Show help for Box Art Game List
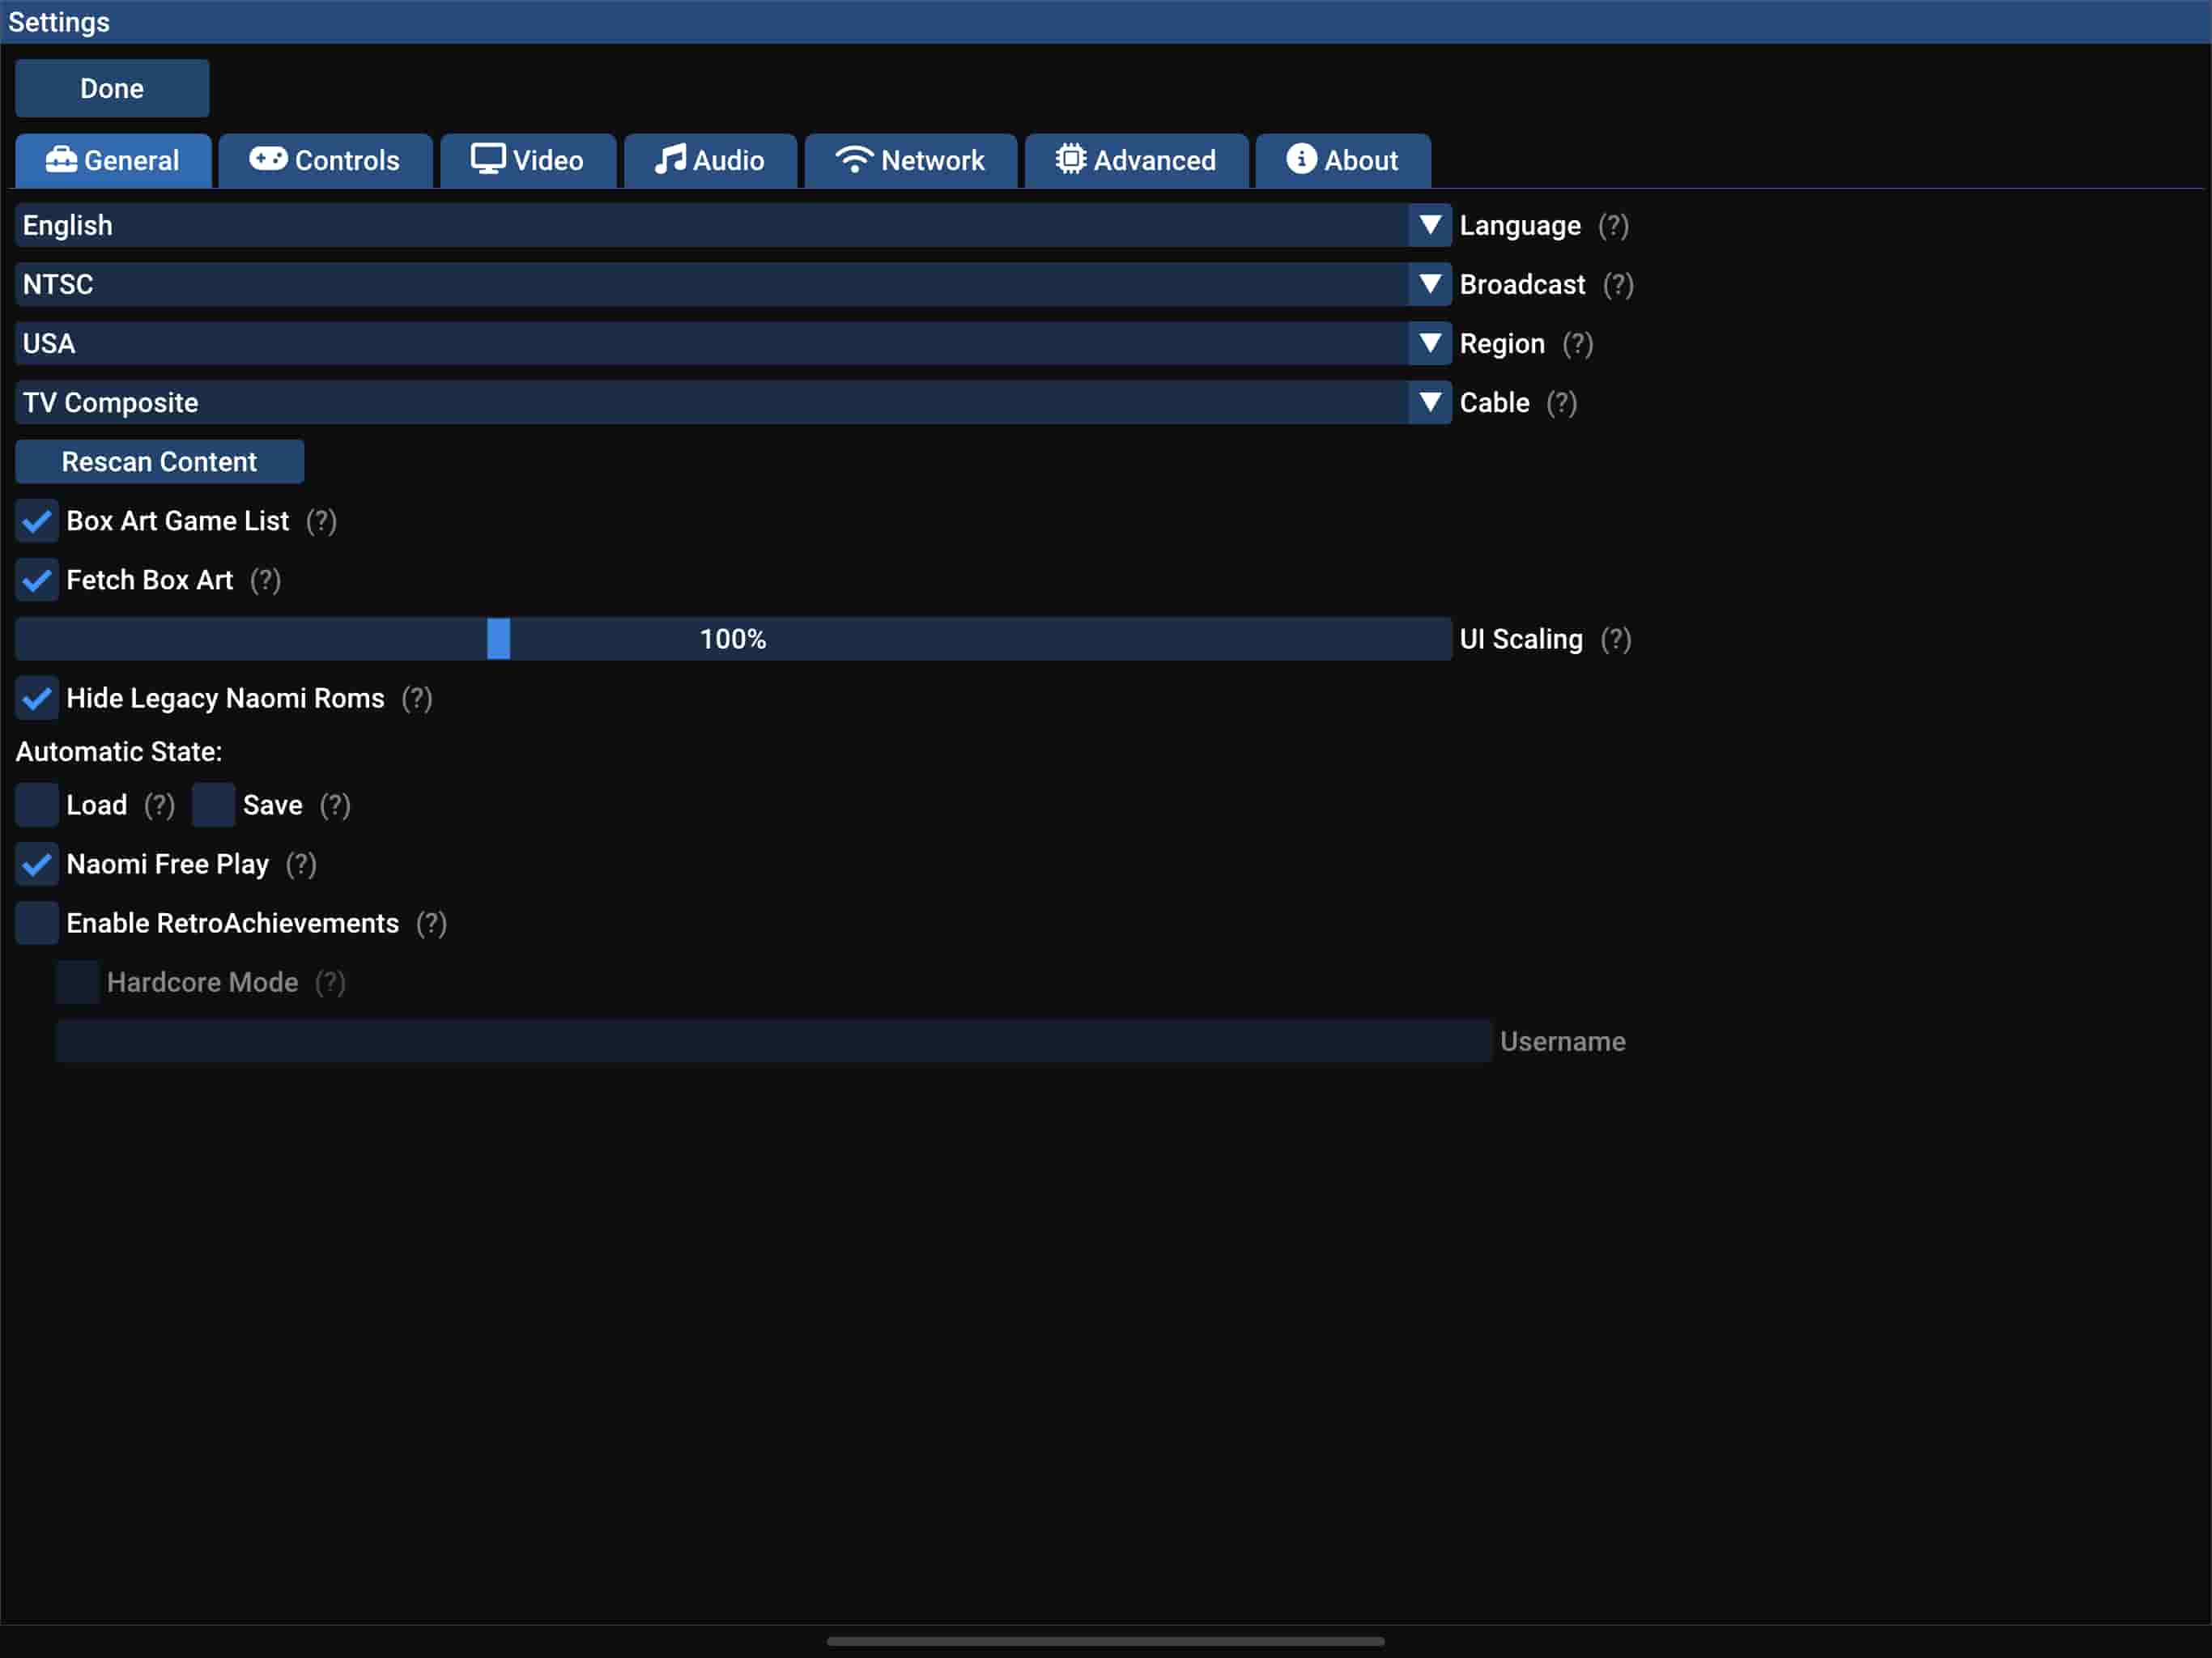2212x1658 pixels. (321, 521)
